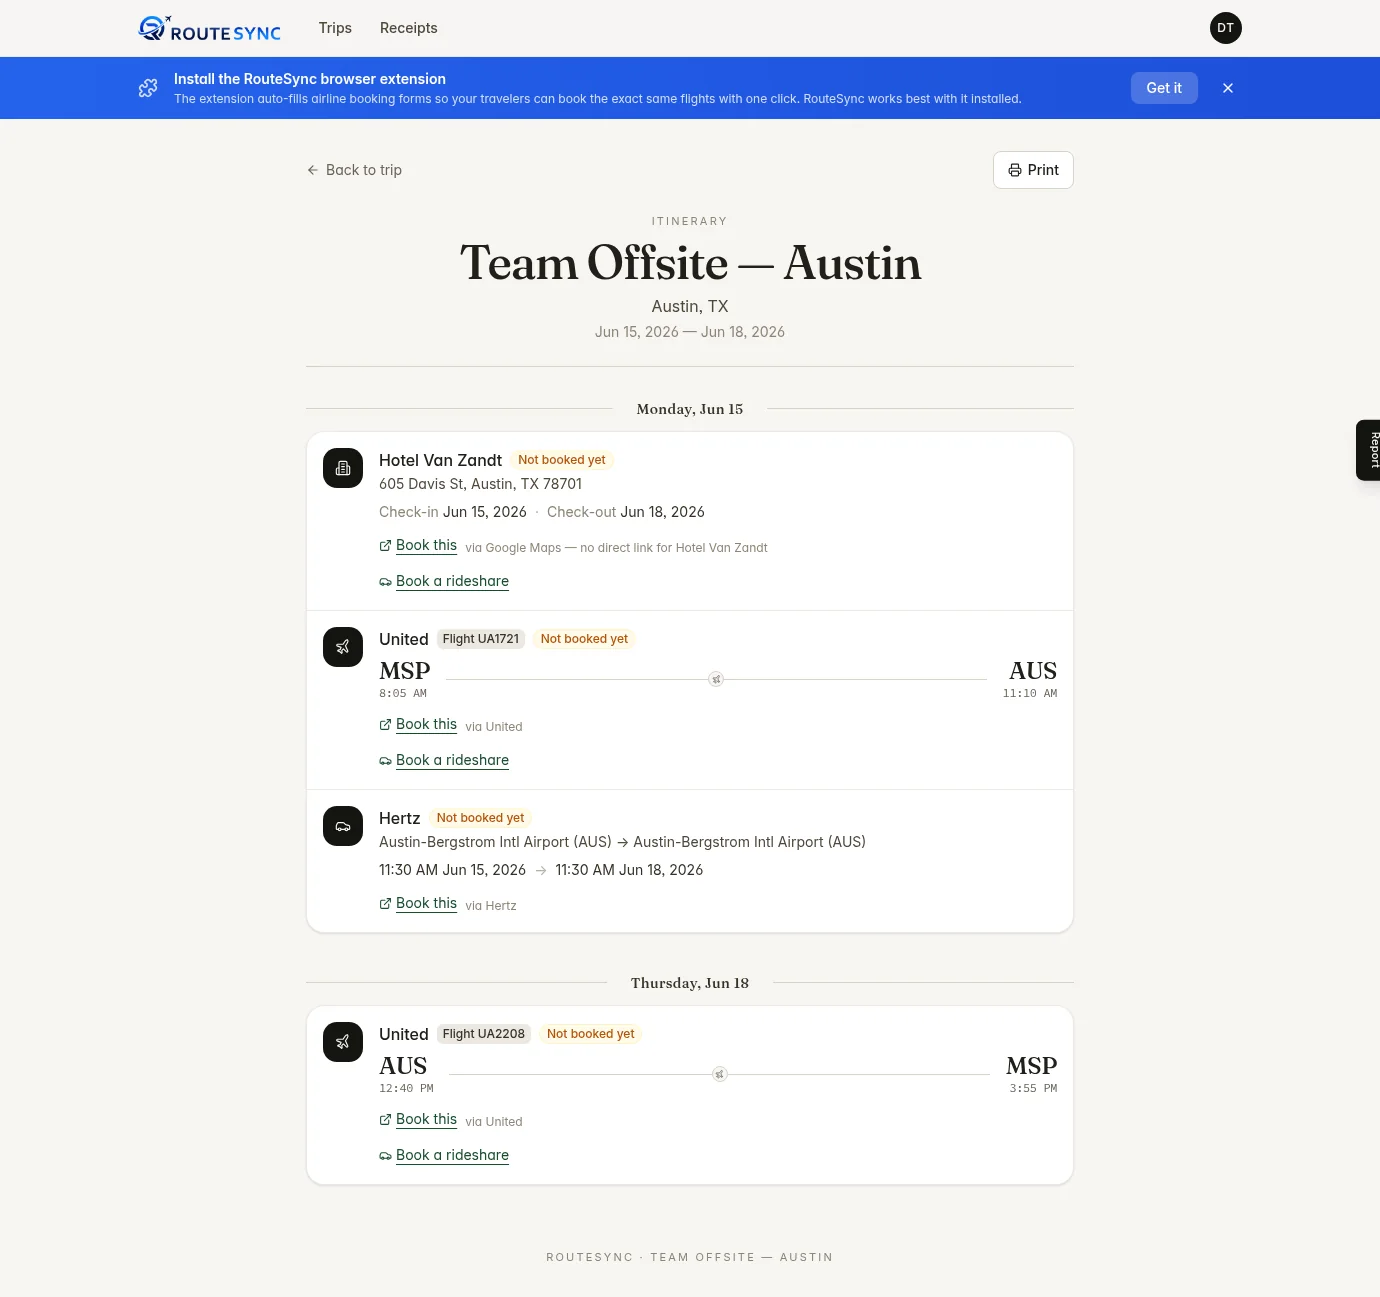Image resolution: width=1380 pixels, height=1297 pixels.
Task: Click the 8:05 AM departure time
Action: tap(403, 694)
